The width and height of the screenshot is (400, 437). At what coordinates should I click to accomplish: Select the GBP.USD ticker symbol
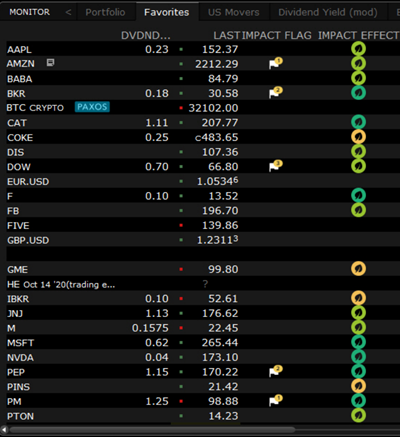click(28, 240)
